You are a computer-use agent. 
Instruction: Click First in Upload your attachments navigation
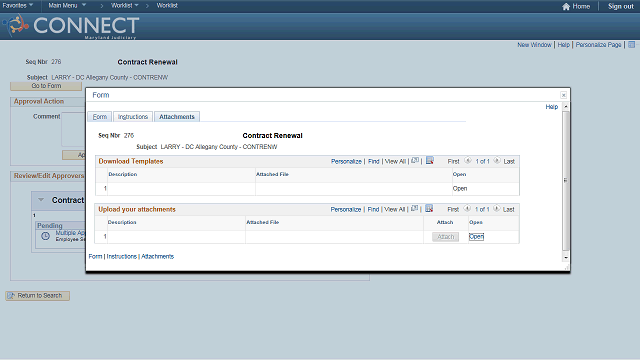click(453, 209)
